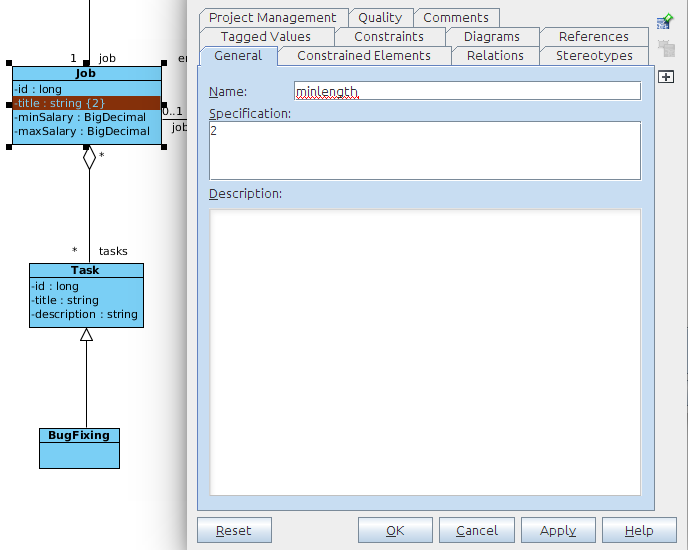The image size is (688, 550).
Task: Open the Diagrams tab
Action: coord(491,36)
